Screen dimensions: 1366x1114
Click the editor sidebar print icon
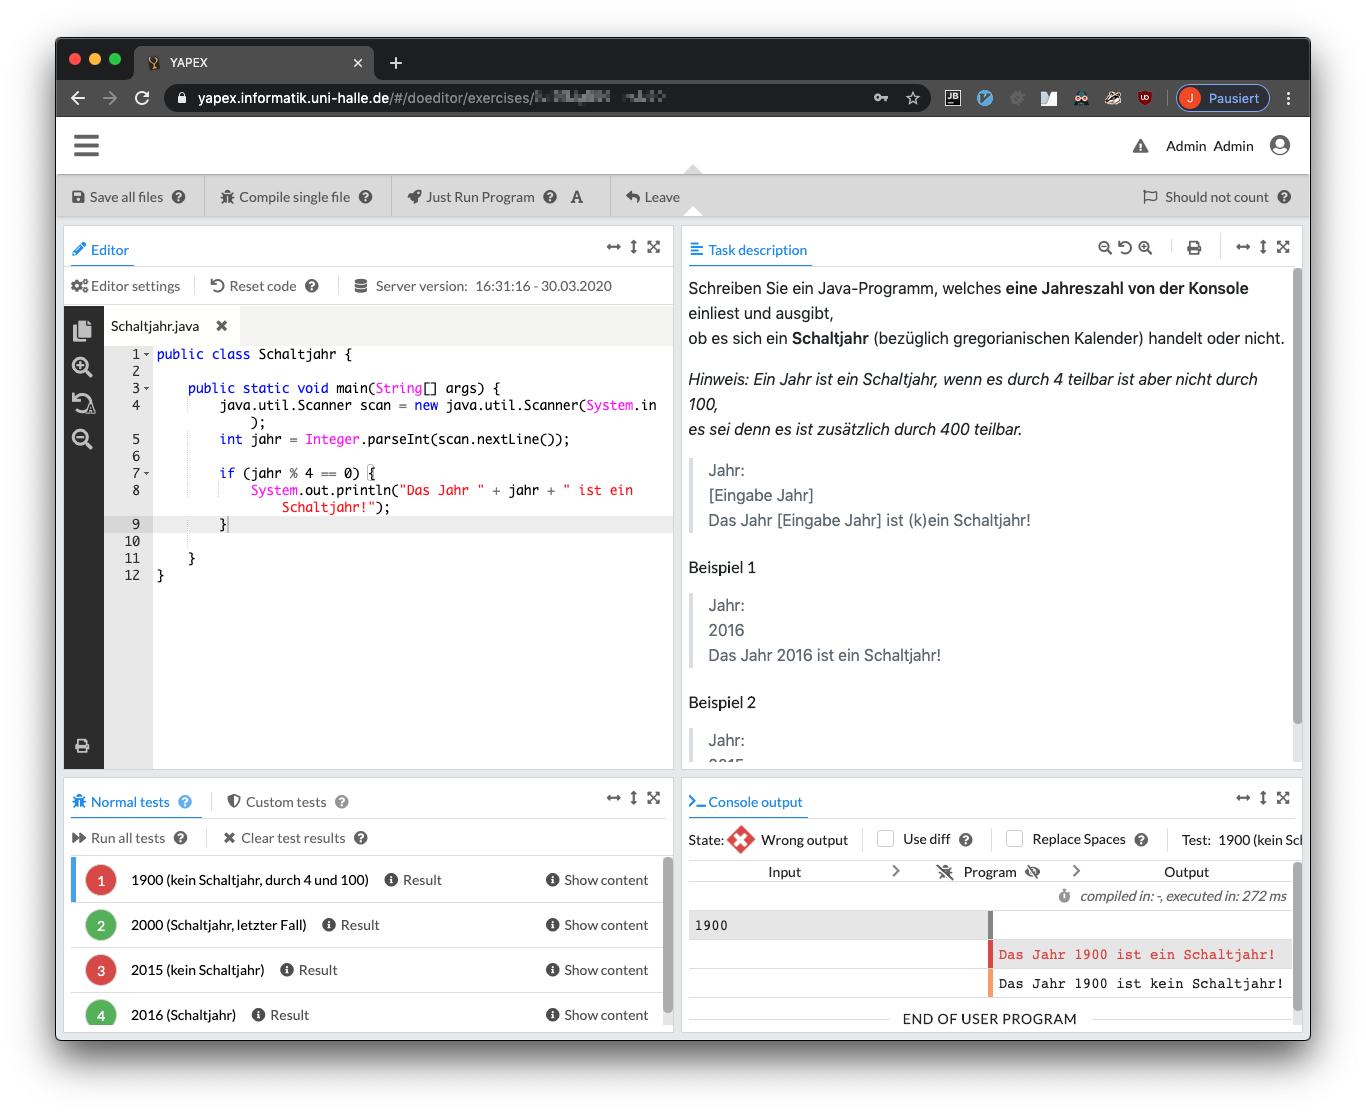pos(83,746)
